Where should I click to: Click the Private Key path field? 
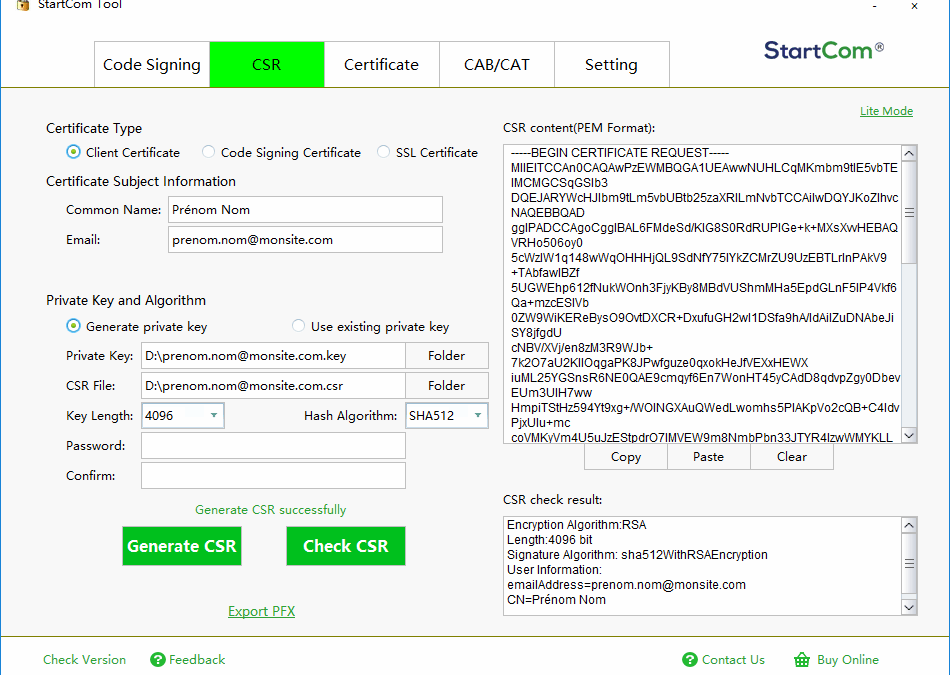[273, 356]
